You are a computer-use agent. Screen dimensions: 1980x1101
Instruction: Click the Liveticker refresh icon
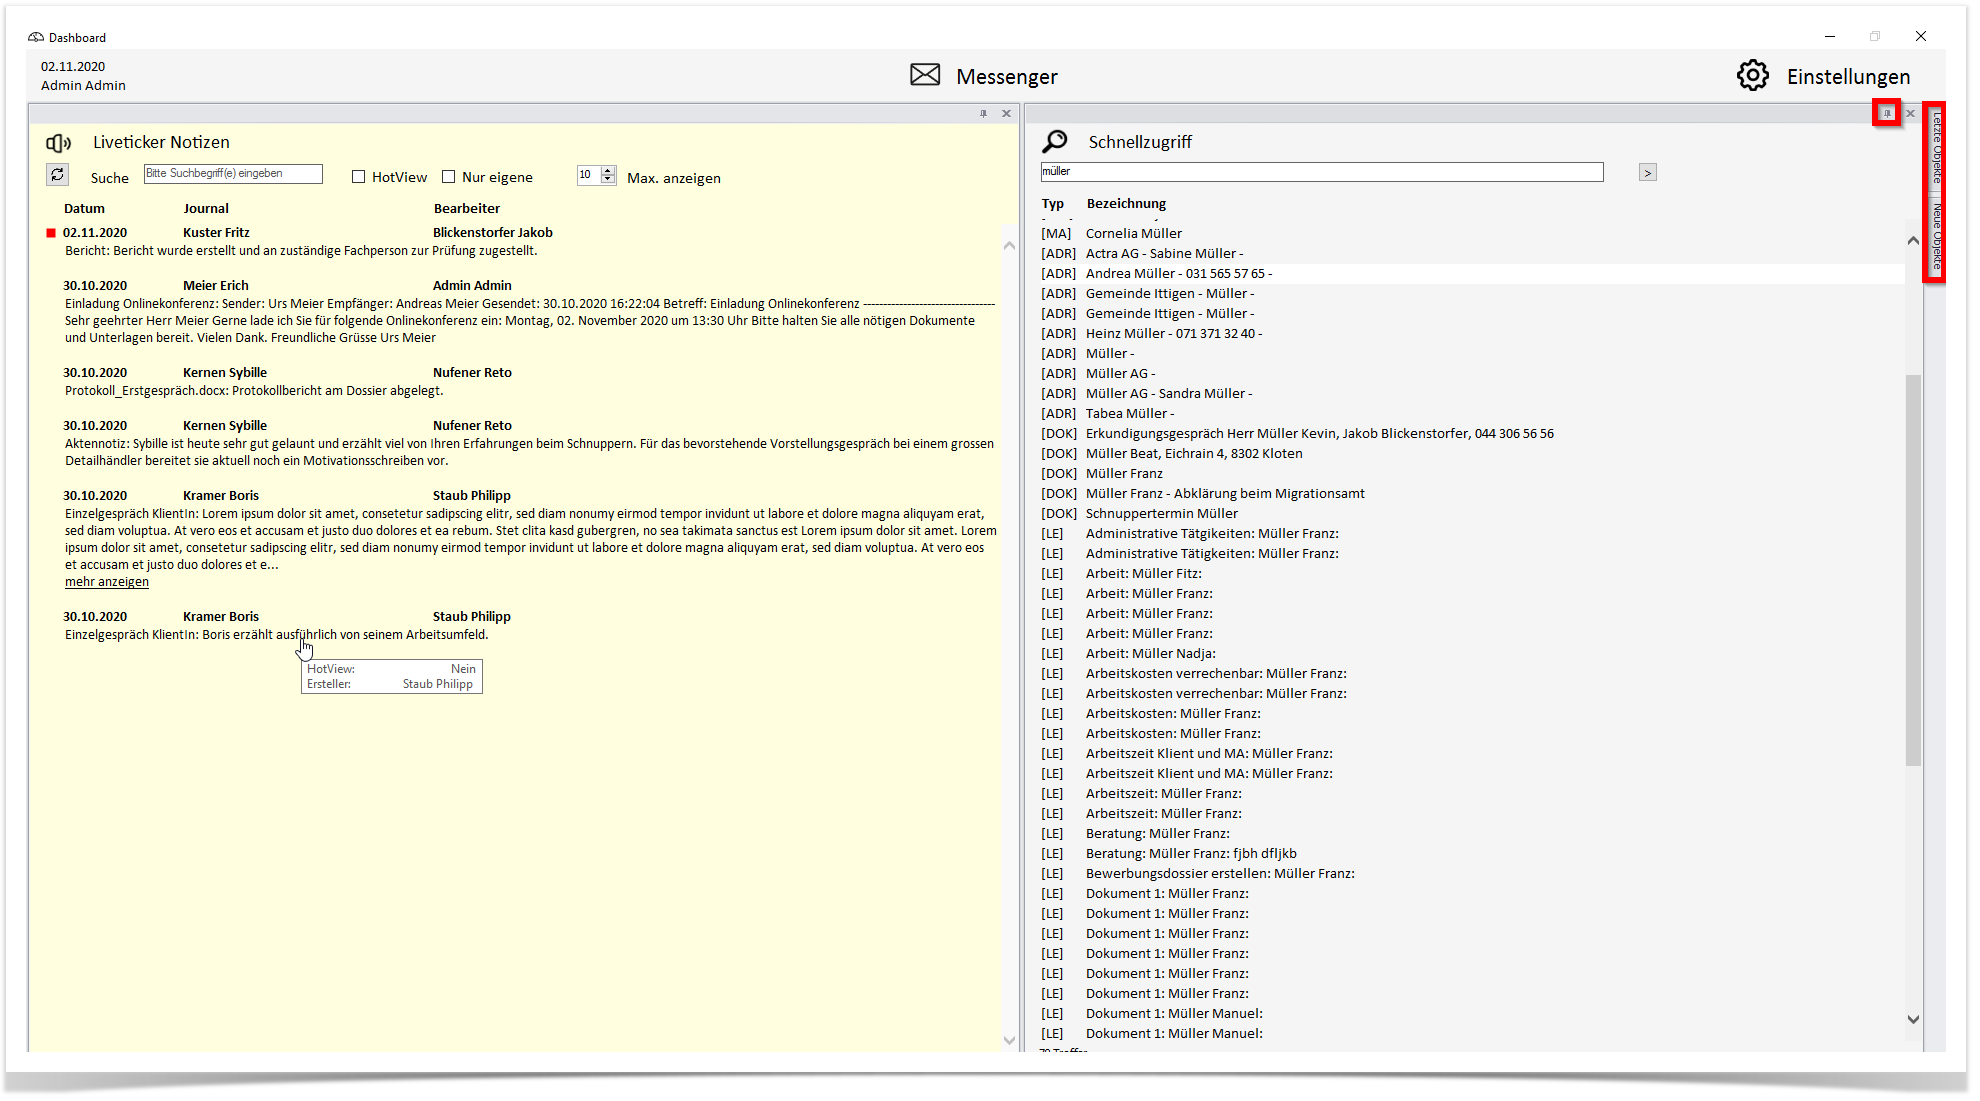click(58, 175)
